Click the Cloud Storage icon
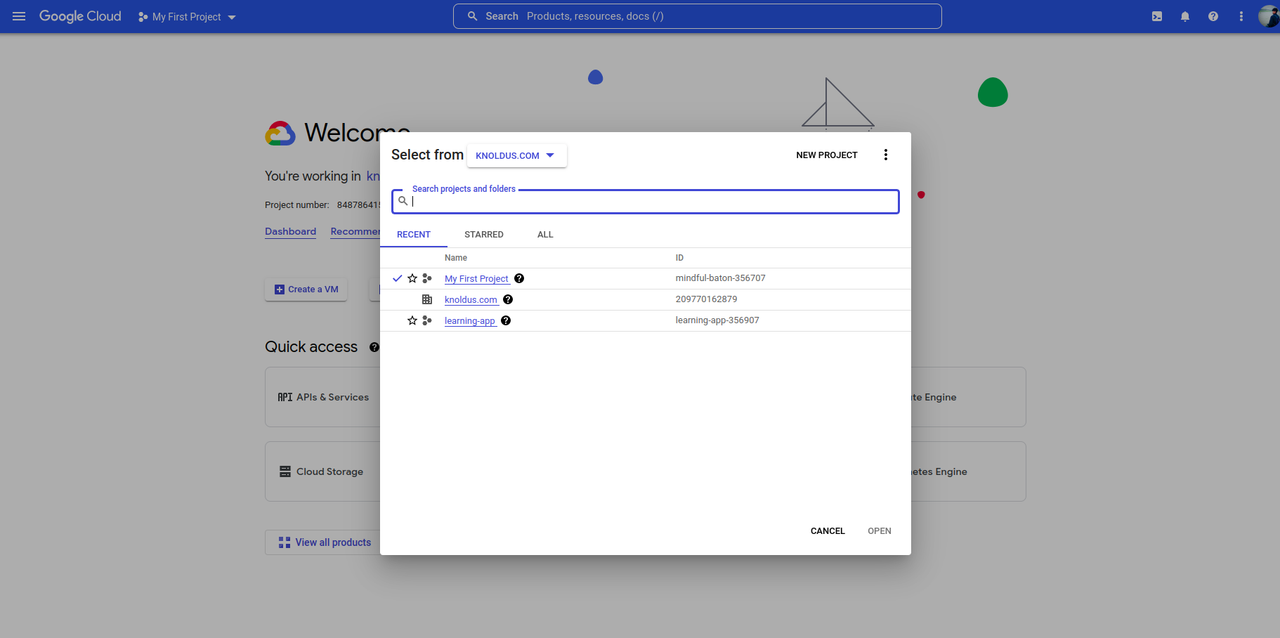 click(x=285, y=472)
